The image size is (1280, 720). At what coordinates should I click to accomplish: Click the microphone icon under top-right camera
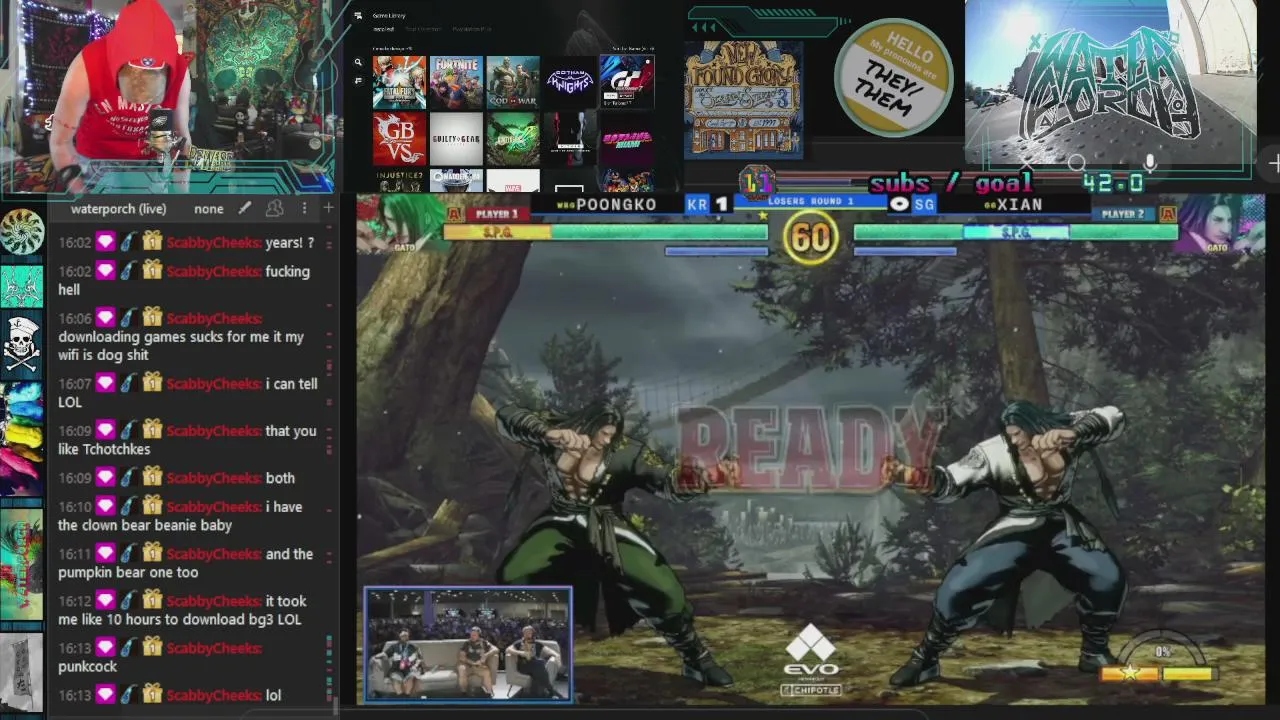click(1150, 163)
